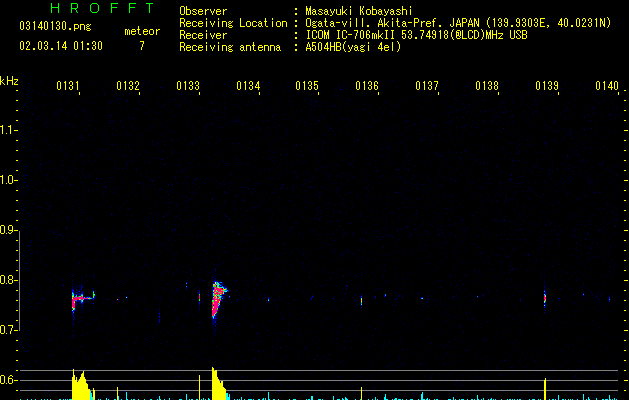Click the 0131 time axis marker

(x=68, y=86)
